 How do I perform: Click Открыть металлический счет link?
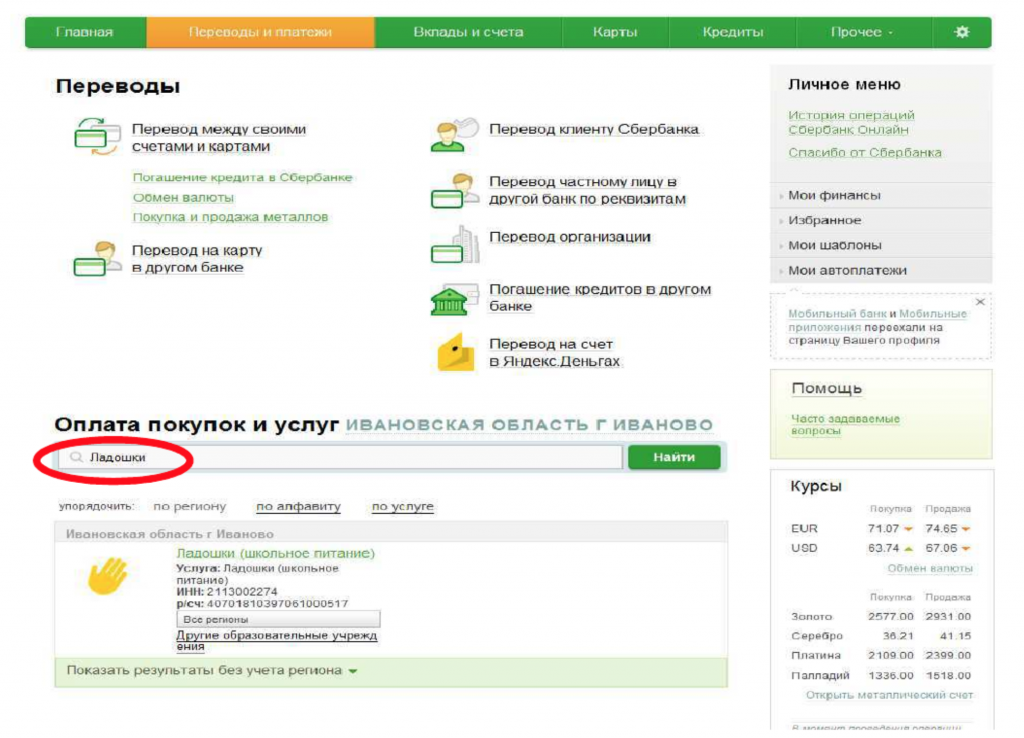[x=889, y=695]
